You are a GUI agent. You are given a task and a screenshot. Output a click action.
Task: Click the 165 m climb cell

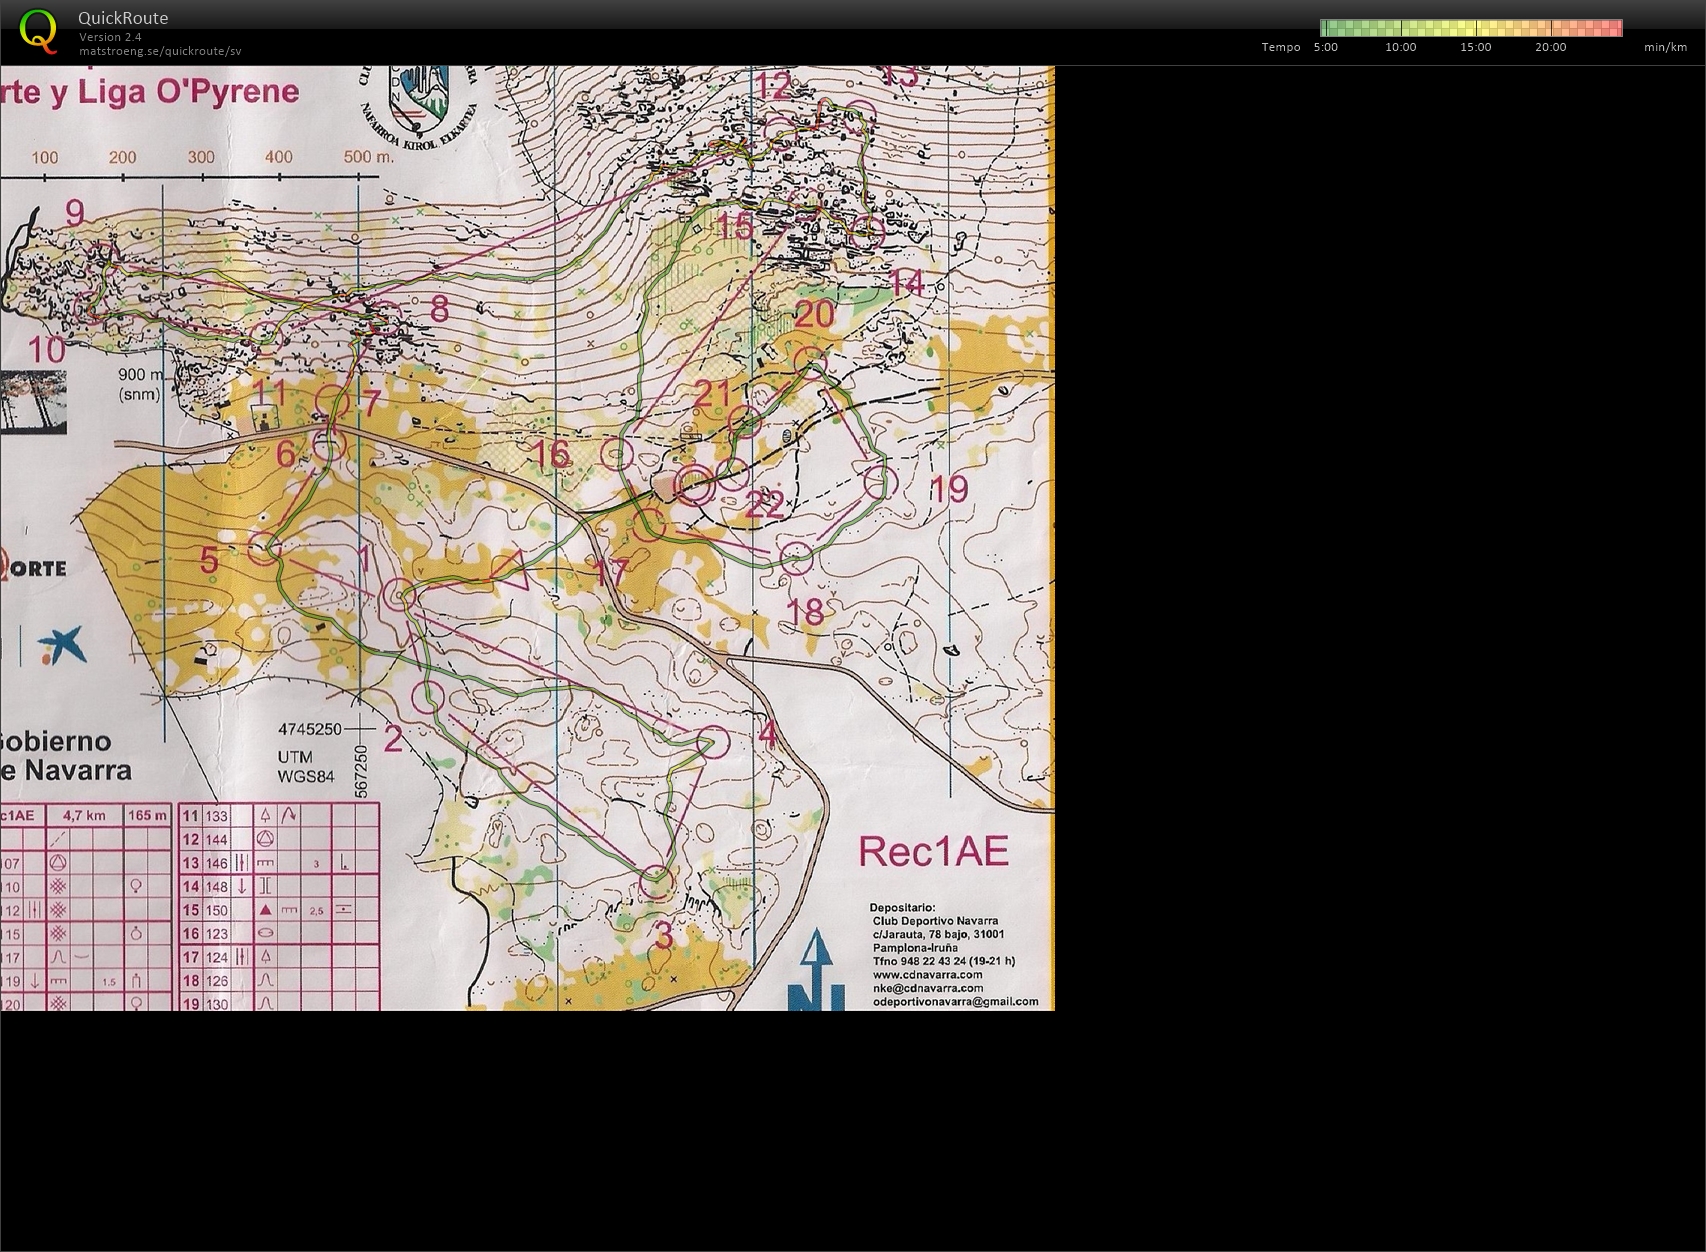click(x=147, y=815)
